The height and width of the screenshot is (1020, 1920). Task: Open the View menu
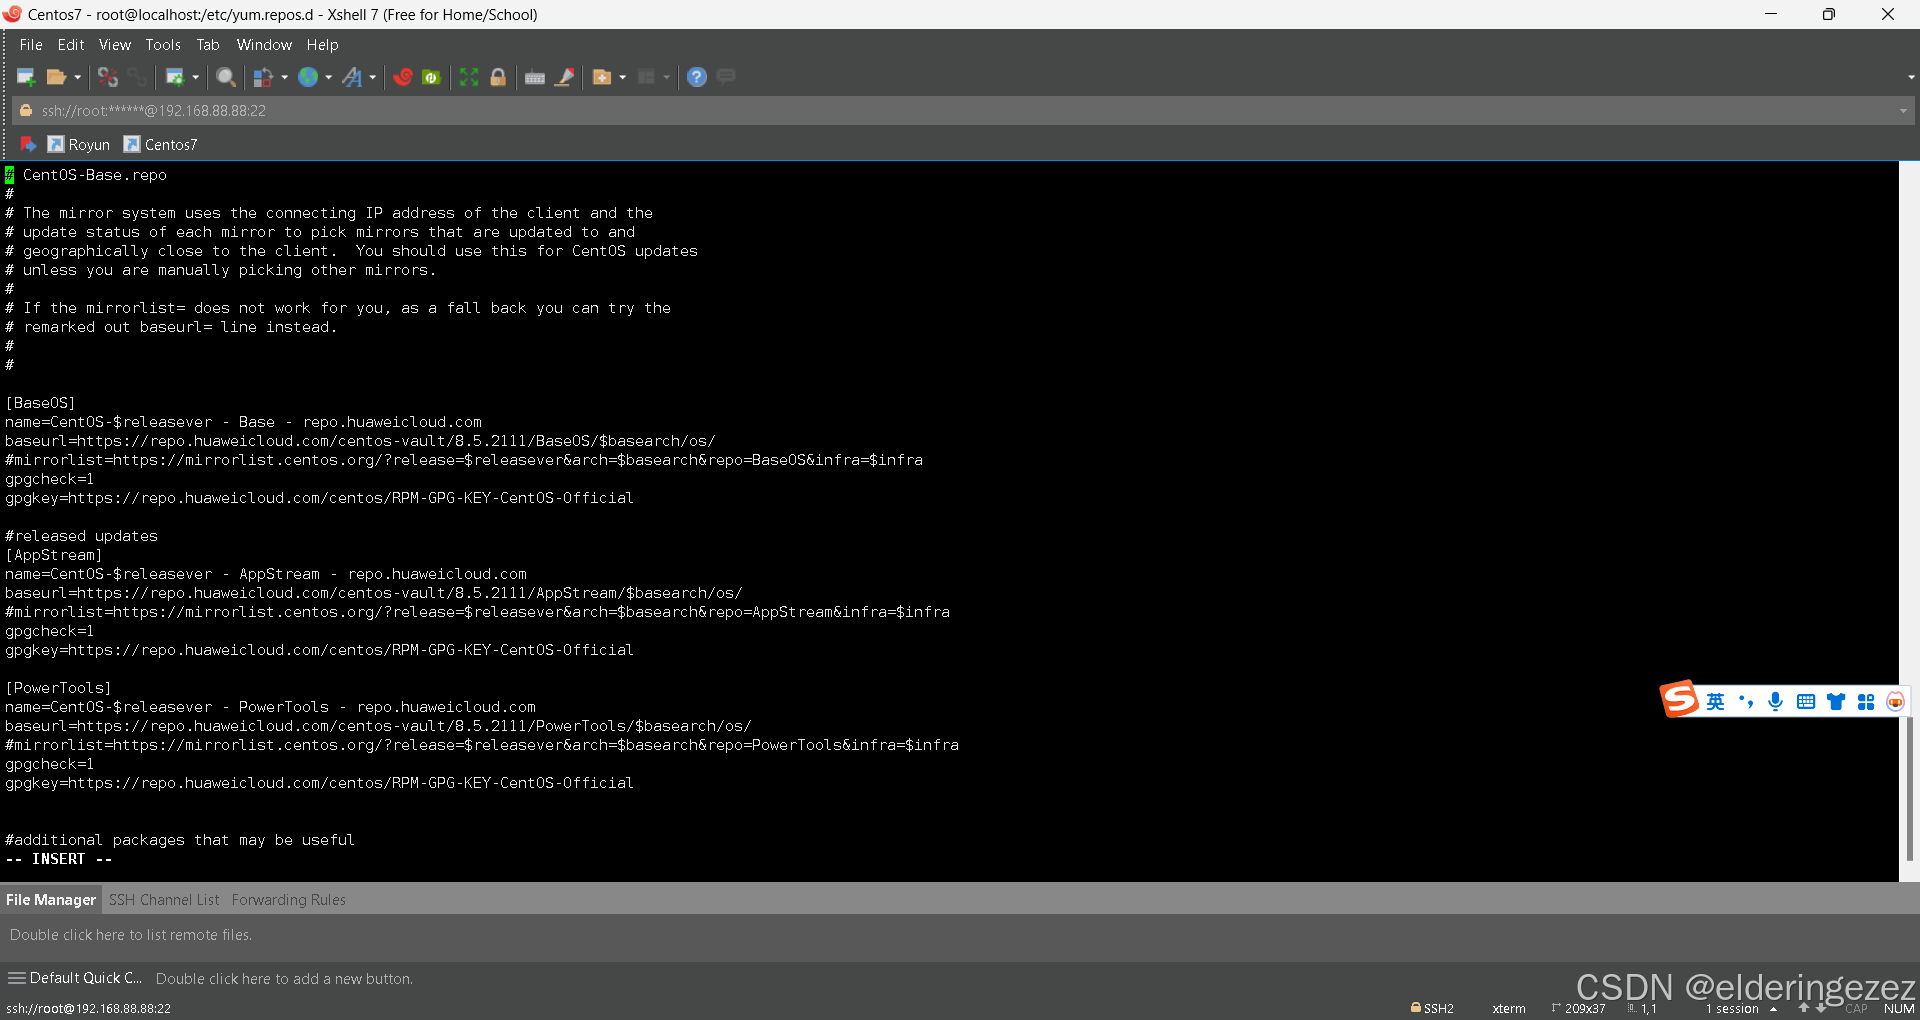click(115, 45)
